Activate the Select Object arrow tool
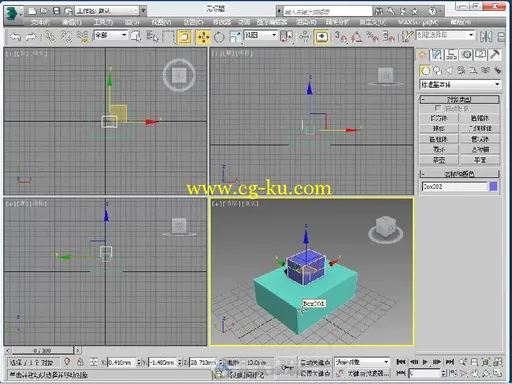The height and width of the screenshot is (384, 512). 136,37
